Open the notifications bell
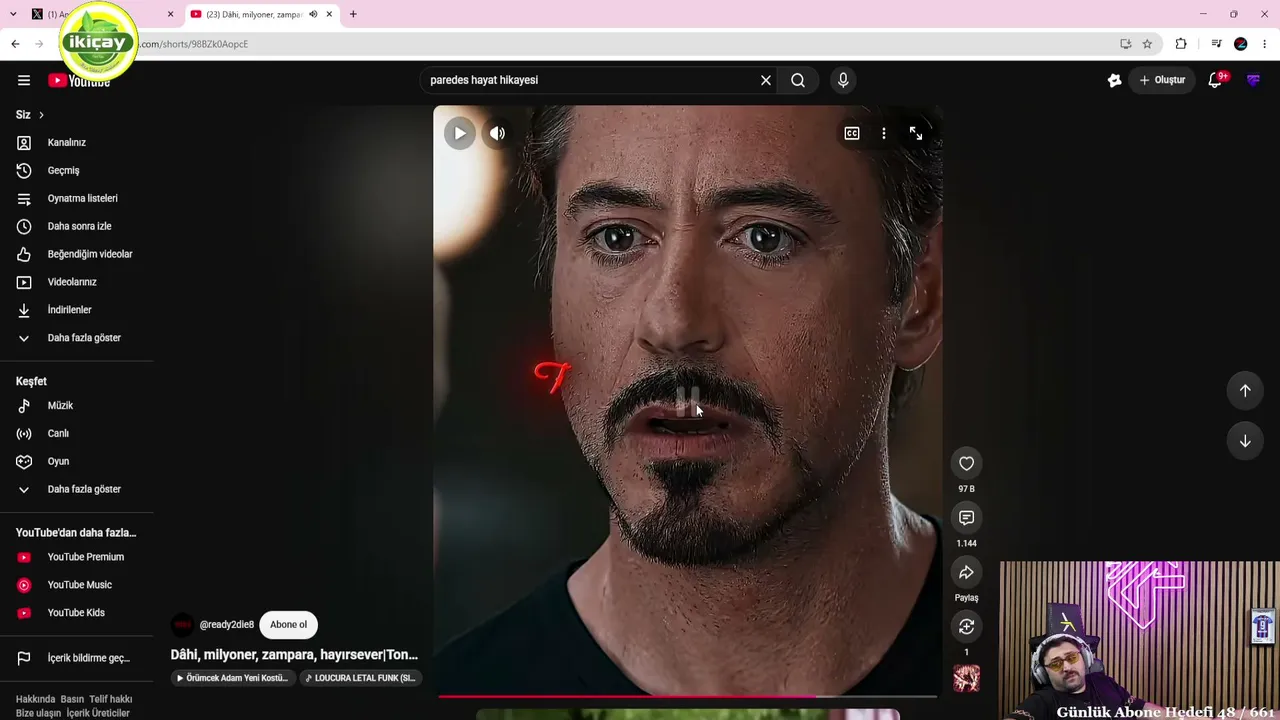 tap(1215, 80)
